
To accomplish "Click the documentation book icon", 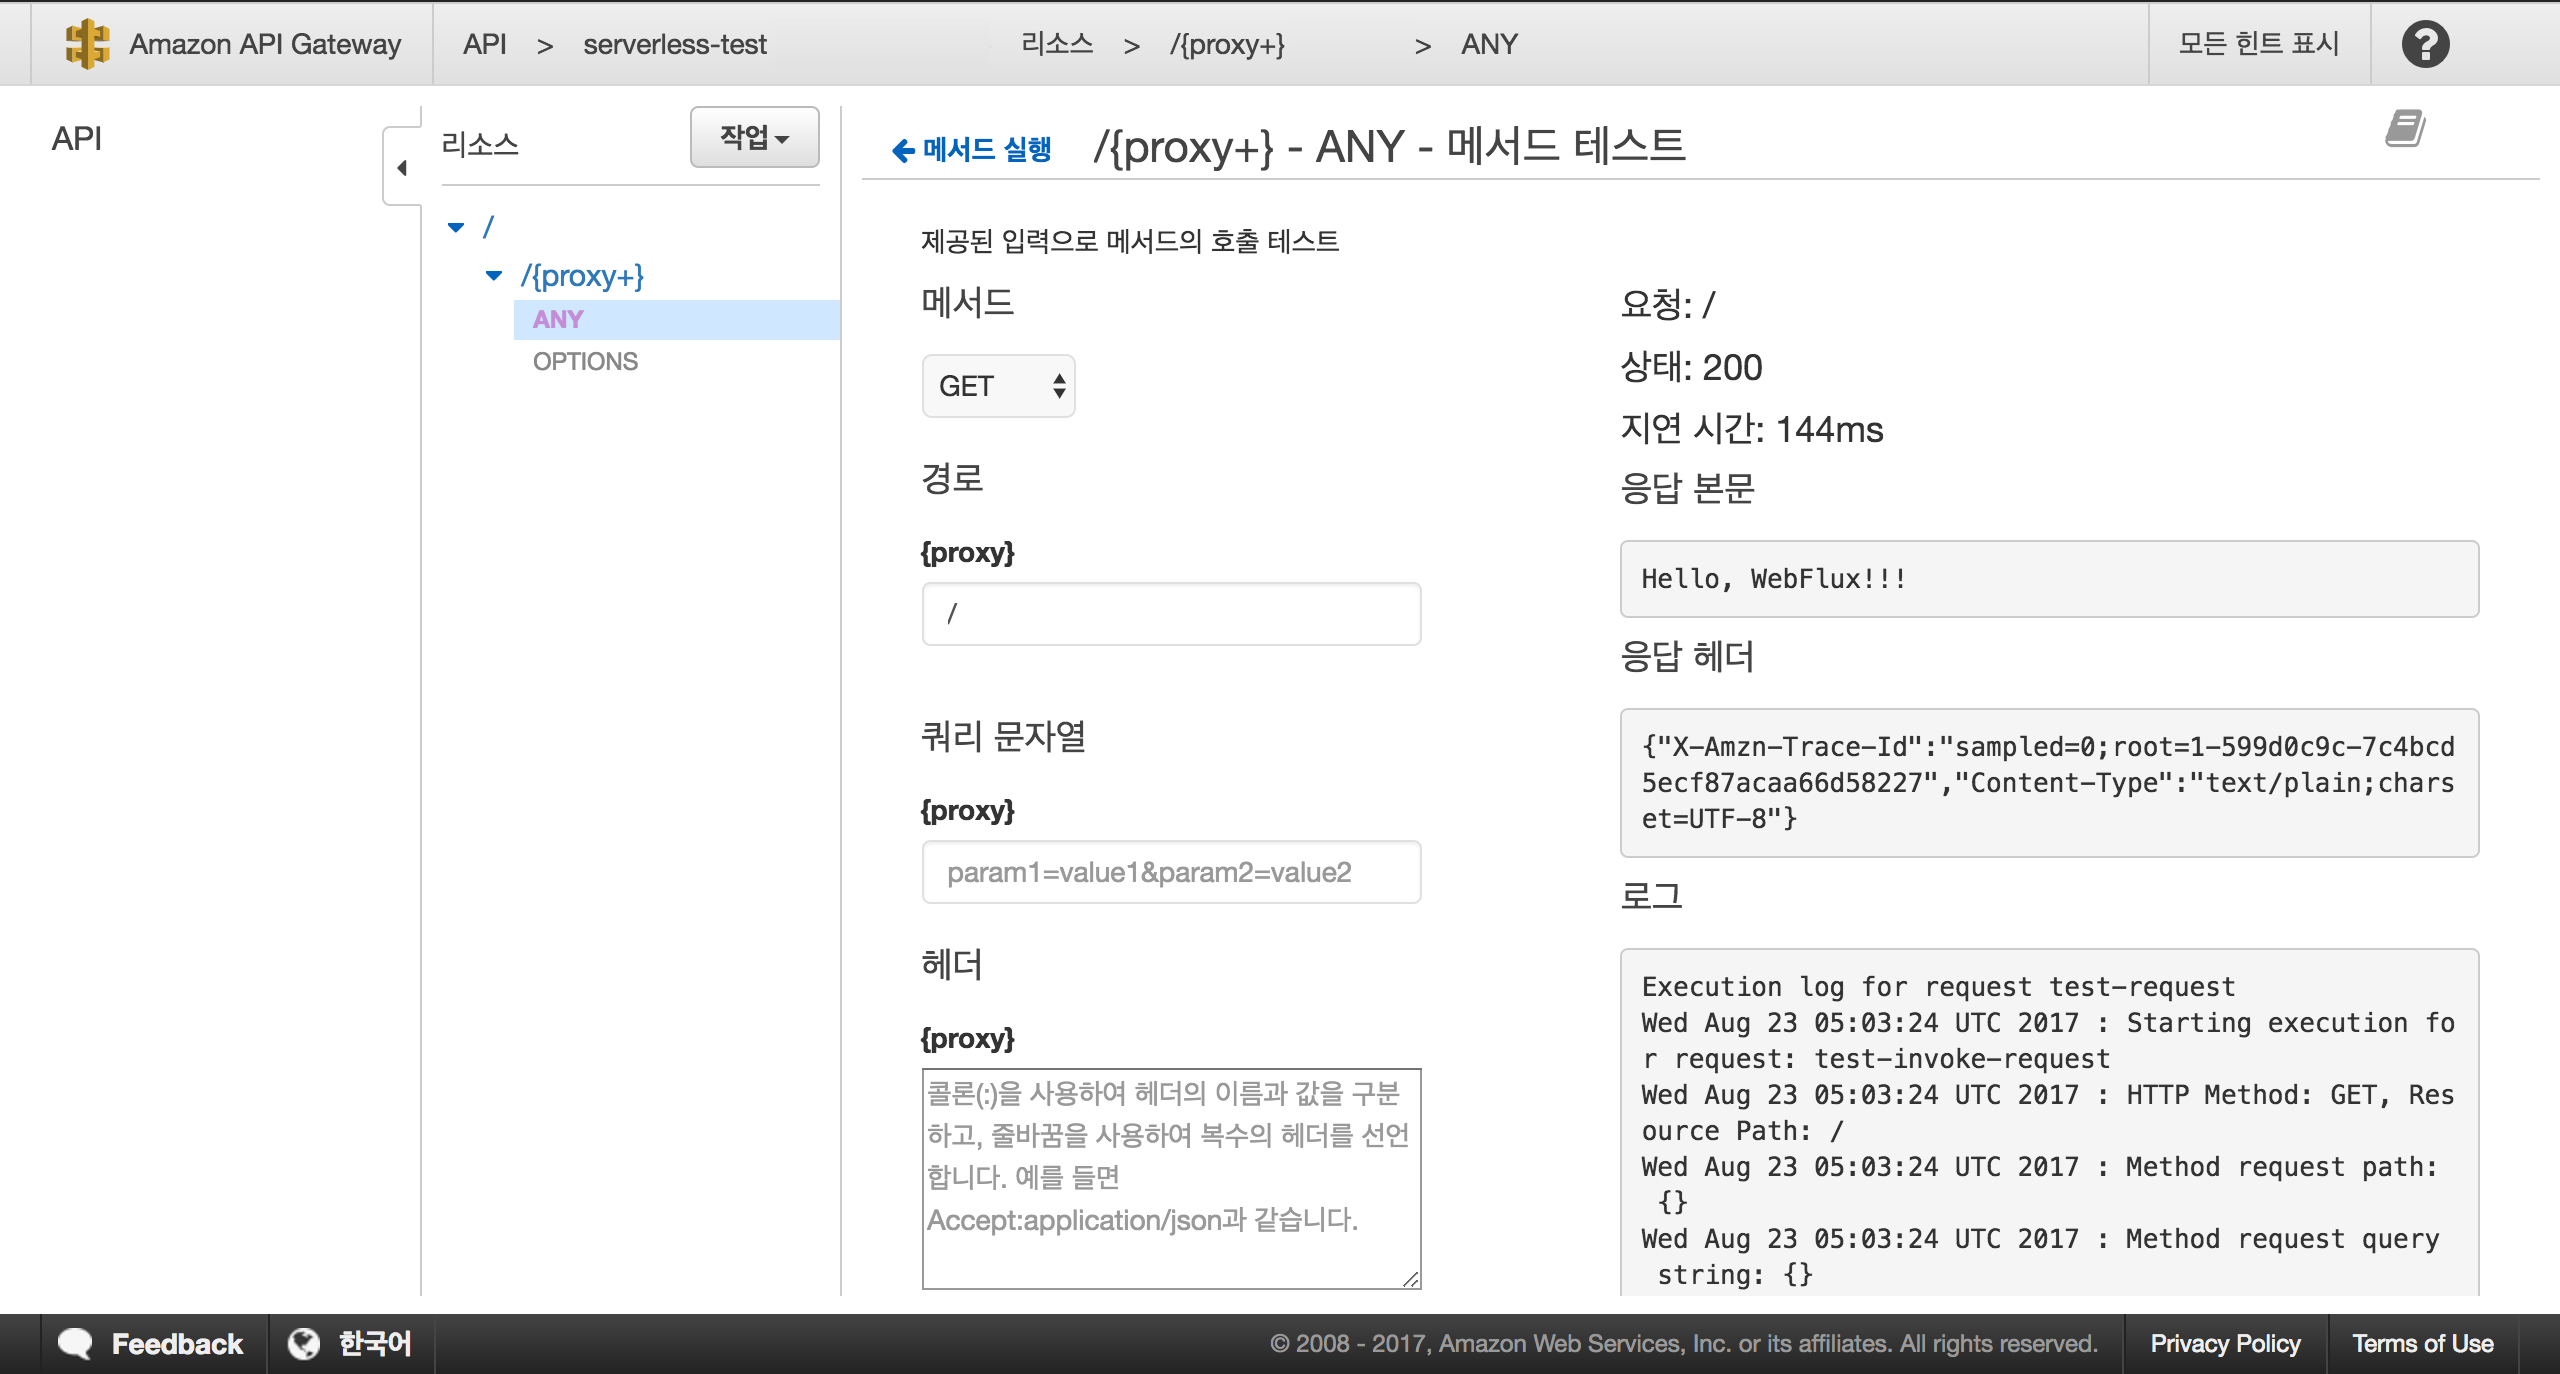I will click(2405, 129).
